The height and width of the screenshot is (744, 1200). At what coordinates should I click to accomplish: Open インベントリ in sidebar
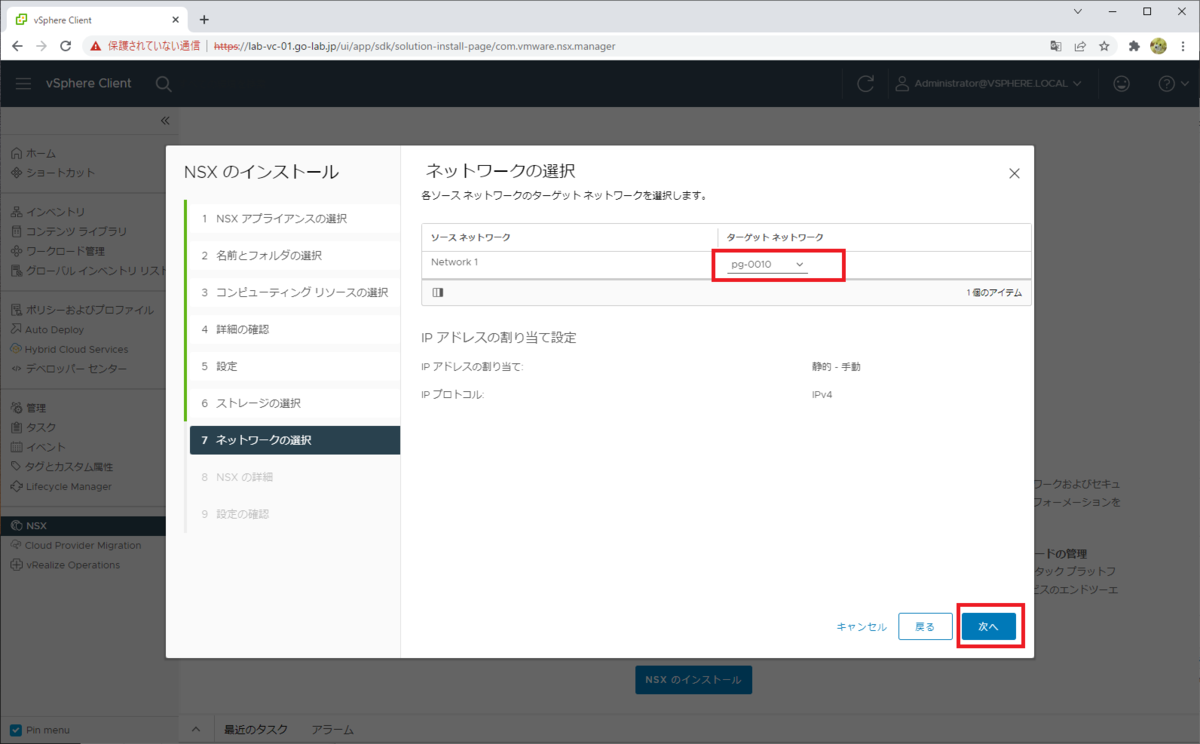tap(48, 212)
